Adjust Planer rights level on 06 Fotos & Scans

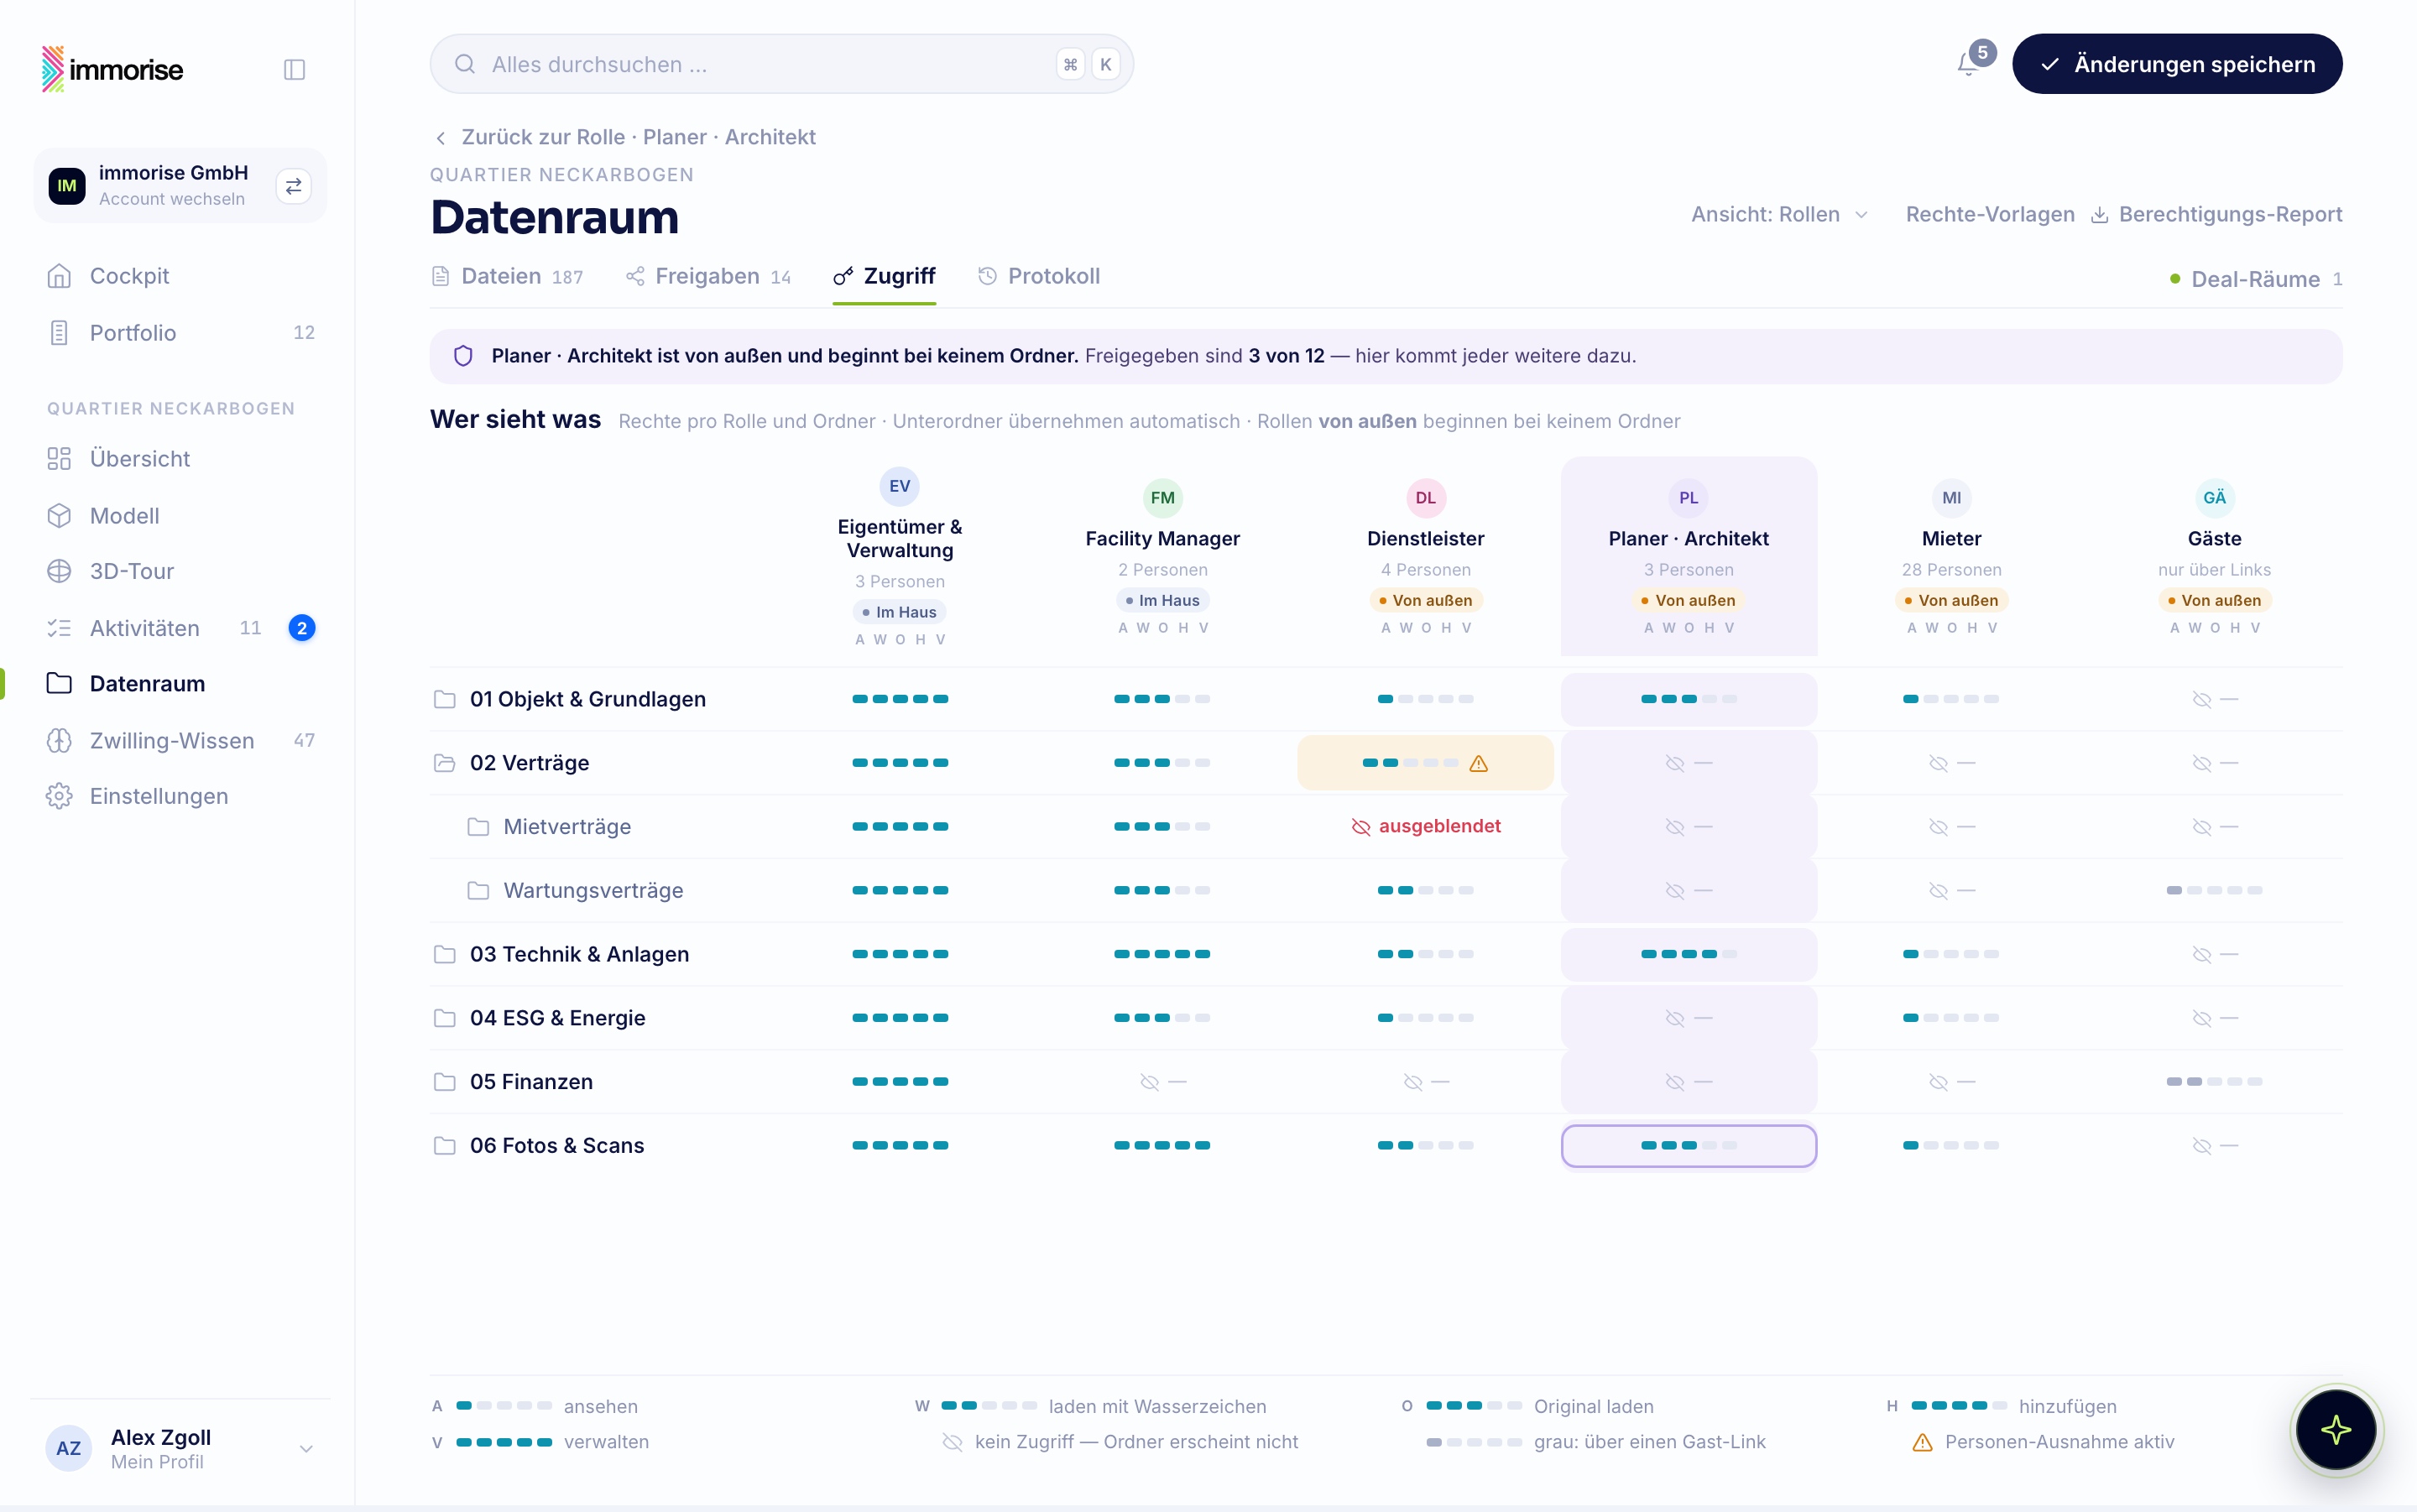[x=1689, y=1146]
